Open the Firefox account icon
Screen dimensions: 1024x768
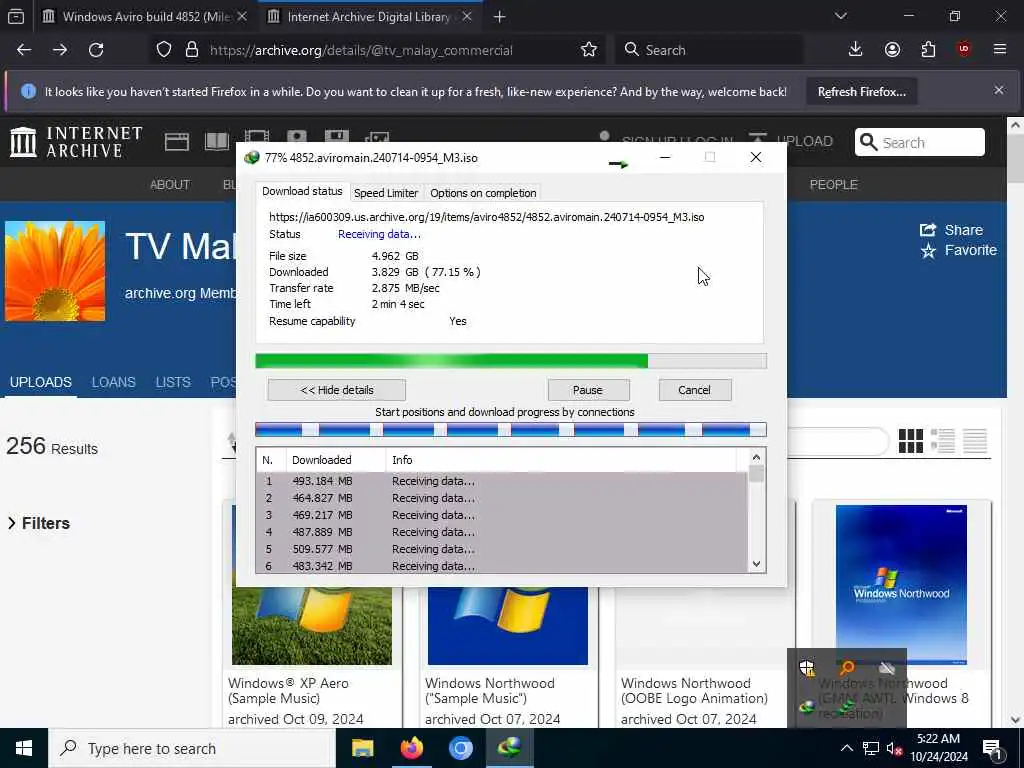point(892,50)
